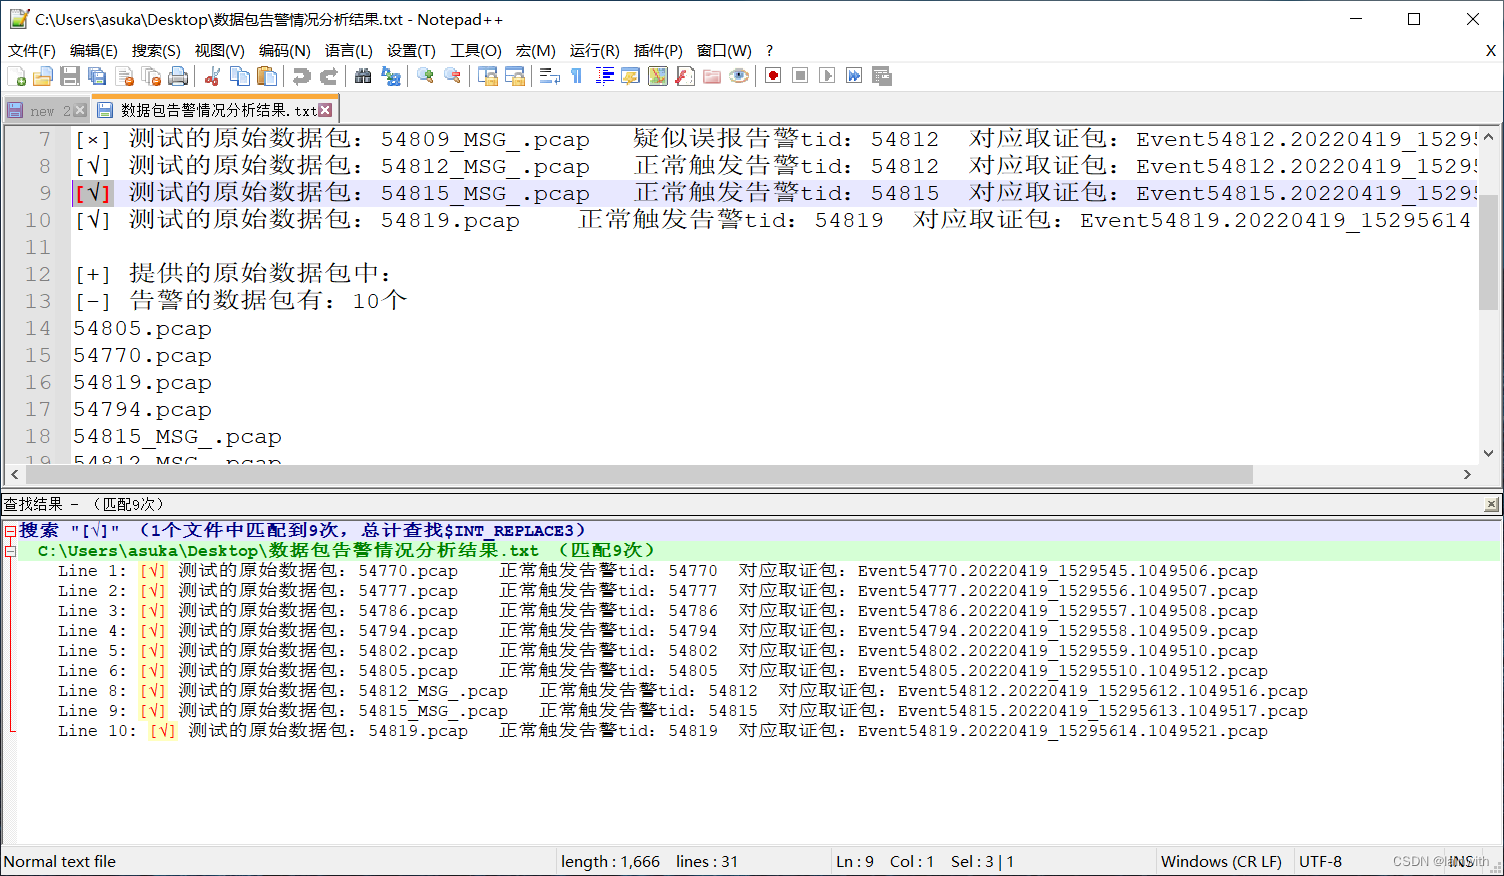Save the current recorded macro icon
This screenshot has height=876, width=1504.
[881, 76]
